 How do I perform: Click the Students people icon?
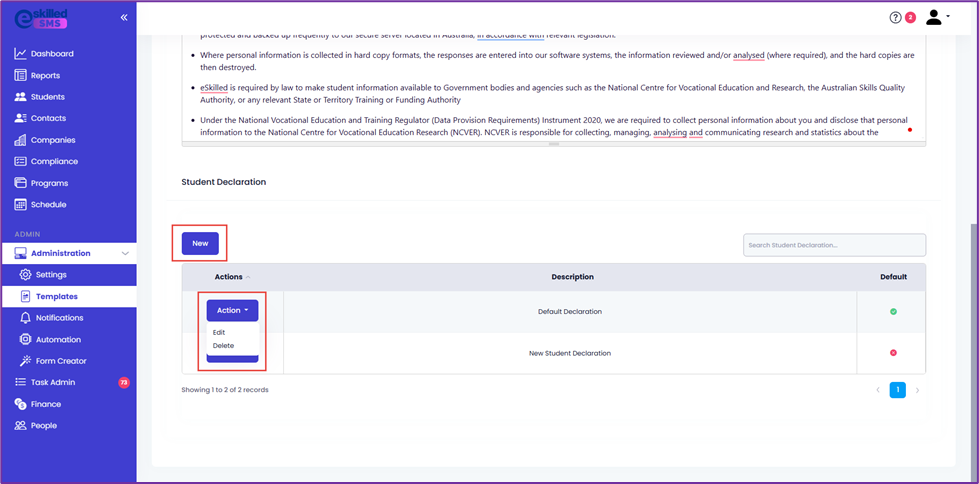click(20, 97)
